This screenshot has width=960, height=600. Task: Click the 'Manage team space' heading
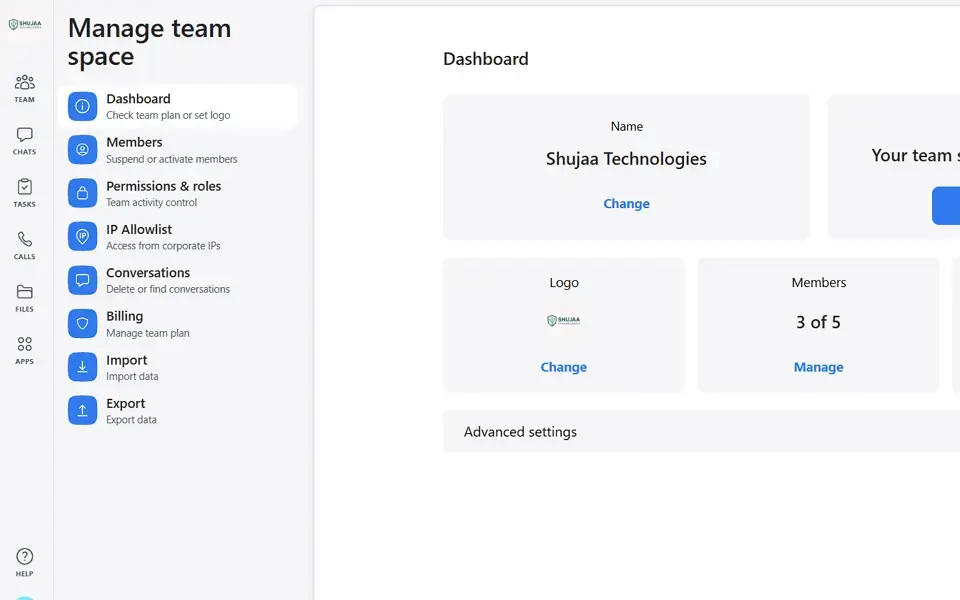(149, 42)
